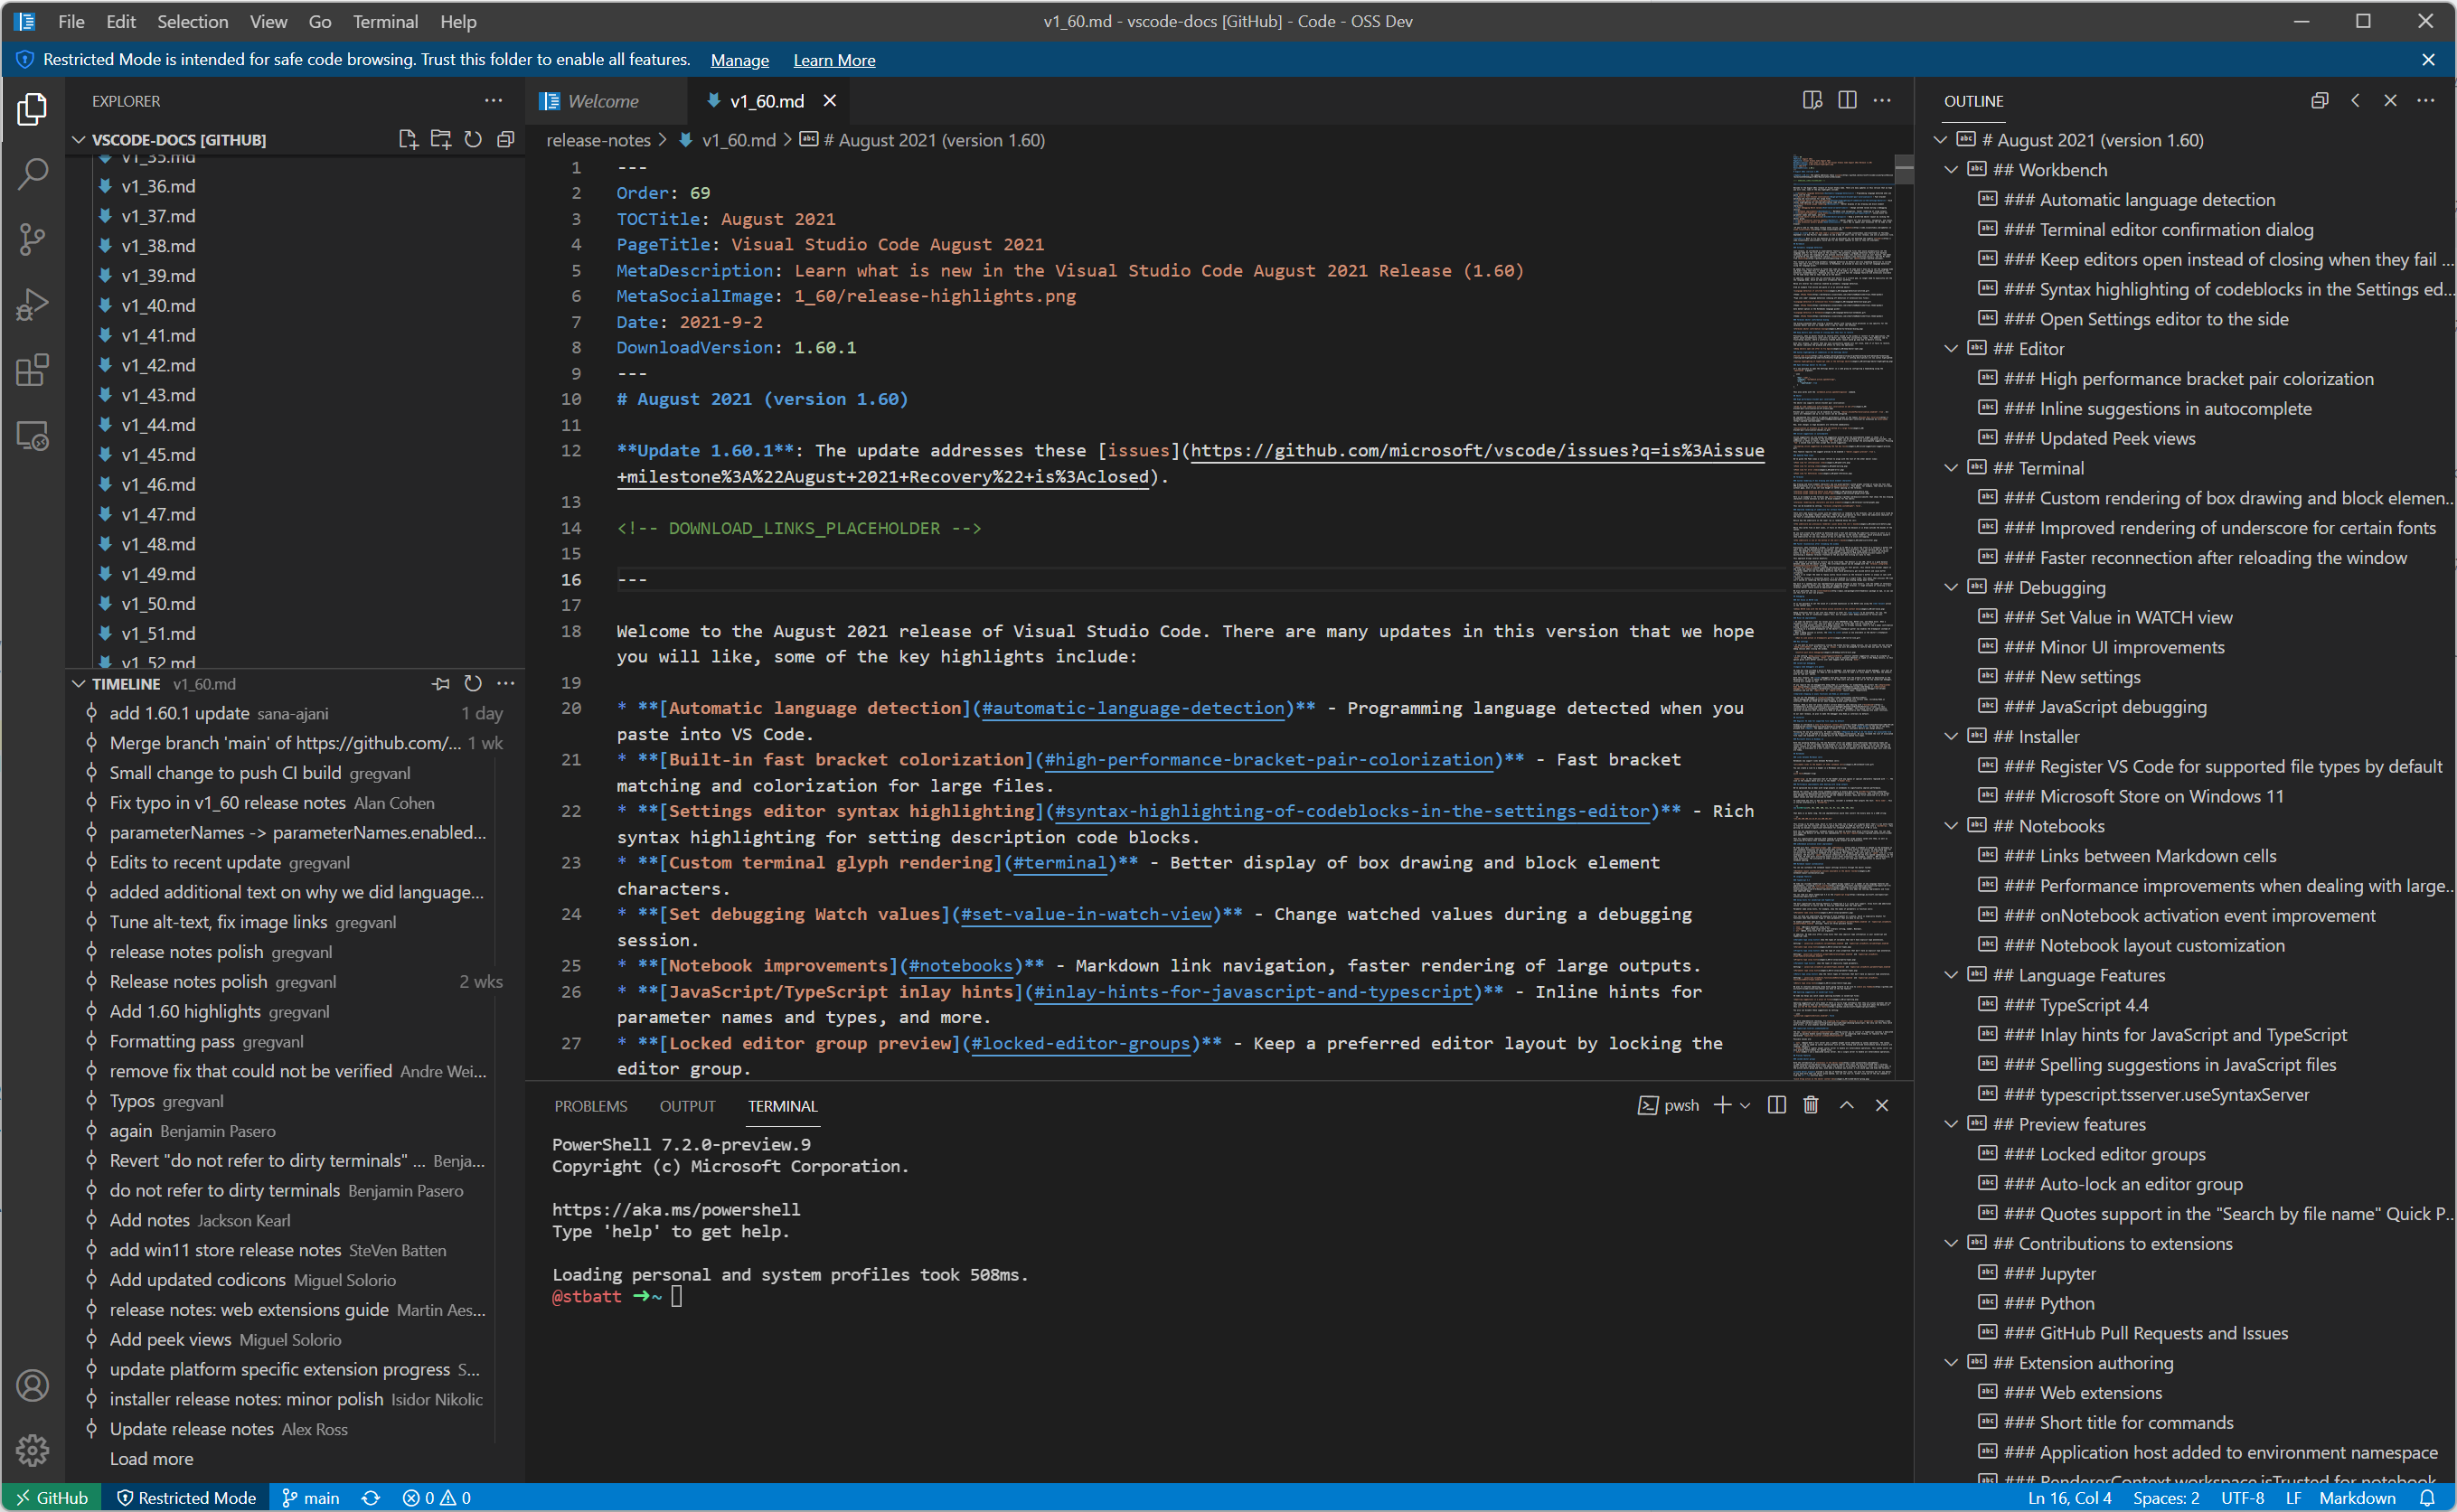Open v1_45.md from the Explorer
2457x1512 pixels.
[x=157, y=454]
